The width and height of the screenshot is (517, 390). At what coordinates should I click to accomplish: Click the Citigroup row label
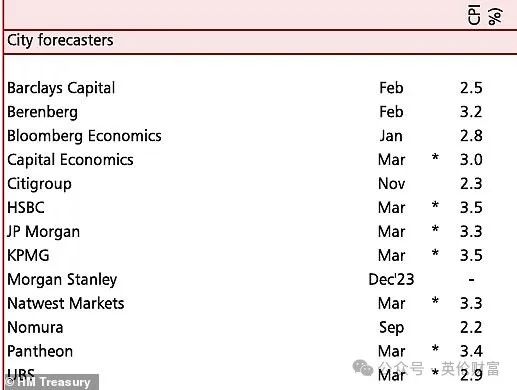point(39,184)
